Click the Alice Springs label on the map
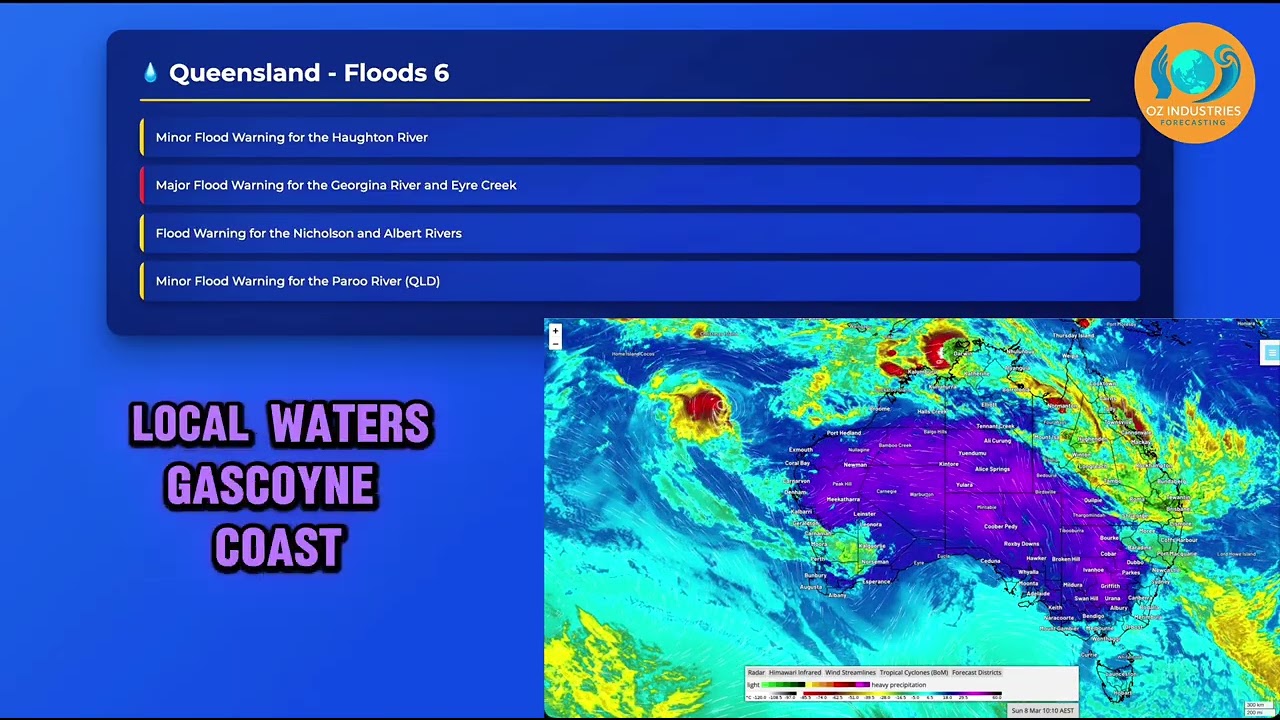 pyautogui.click(x=992, y=469)
